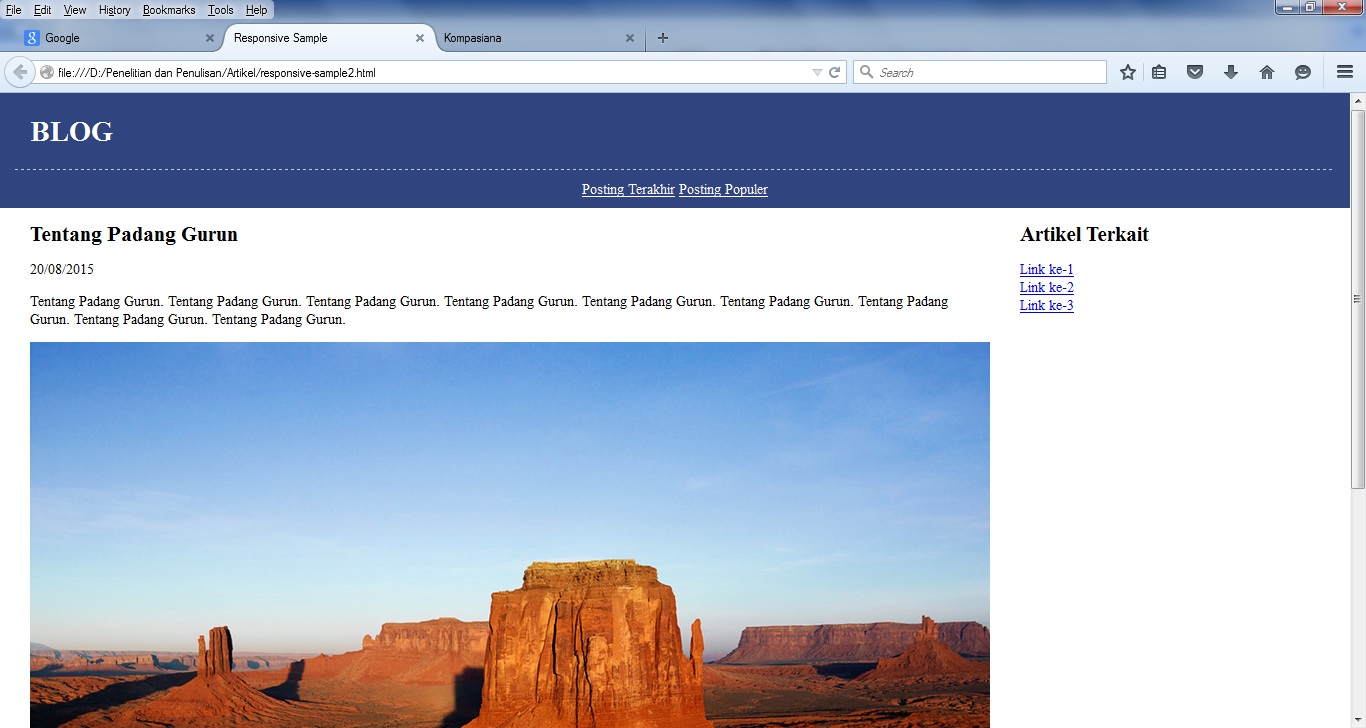This screenshot has height=728, width=1366.
Task: Click the Google favicon on the tab
Action: (32, 38)
